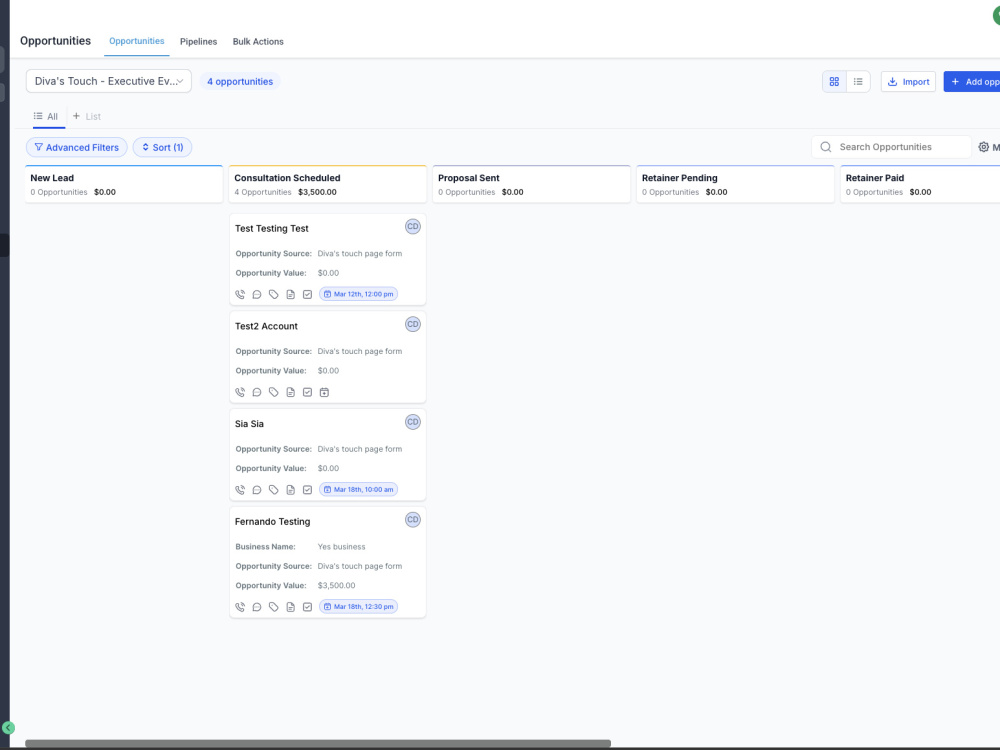Focus the Search Opportunities field
The width and height of the screenshot is (1000, 750).
coord(892,147)
